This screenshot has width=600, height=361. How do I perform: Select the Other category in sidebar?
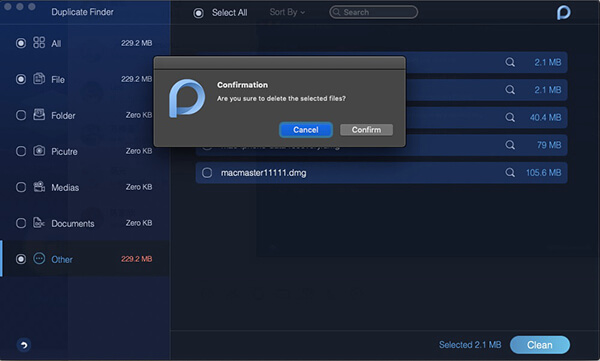[85, 259]
